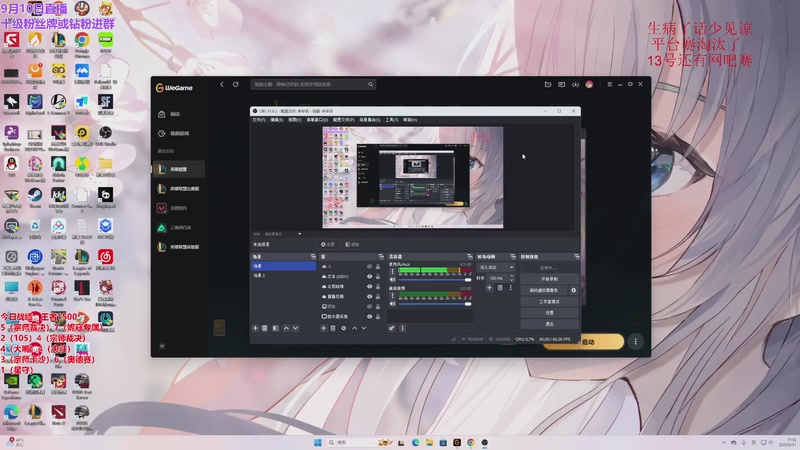Select 场景 2 in Scenes list
The image size is (800, 450).
284,276
